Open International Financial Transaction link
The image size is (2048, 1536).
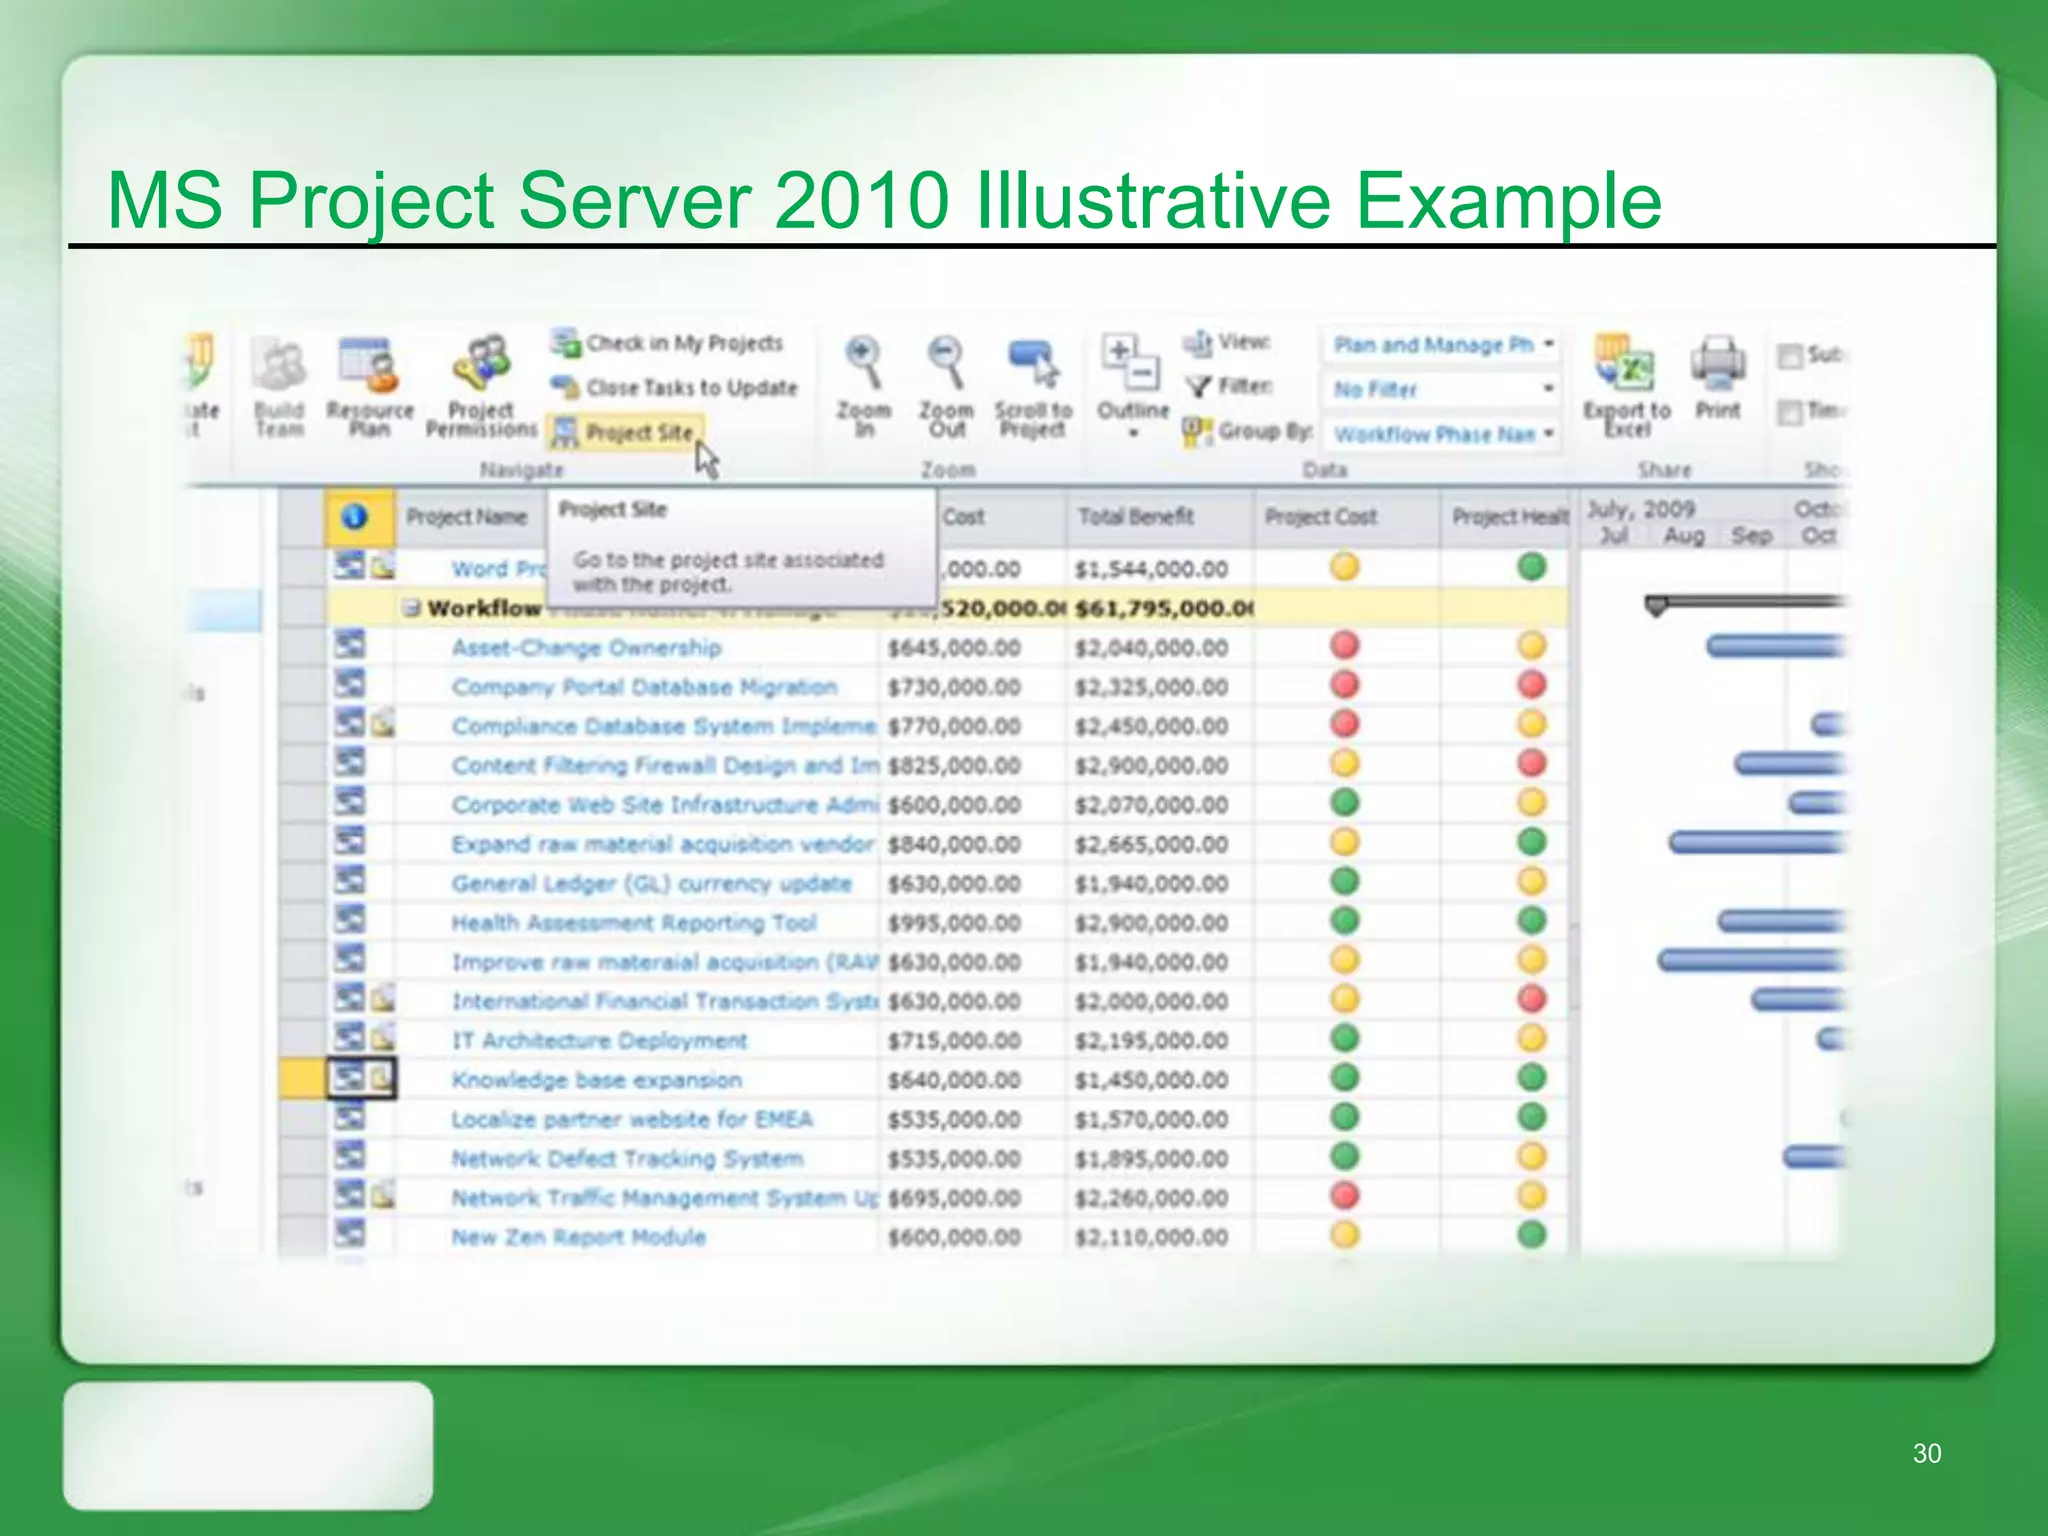point(665,1001)
